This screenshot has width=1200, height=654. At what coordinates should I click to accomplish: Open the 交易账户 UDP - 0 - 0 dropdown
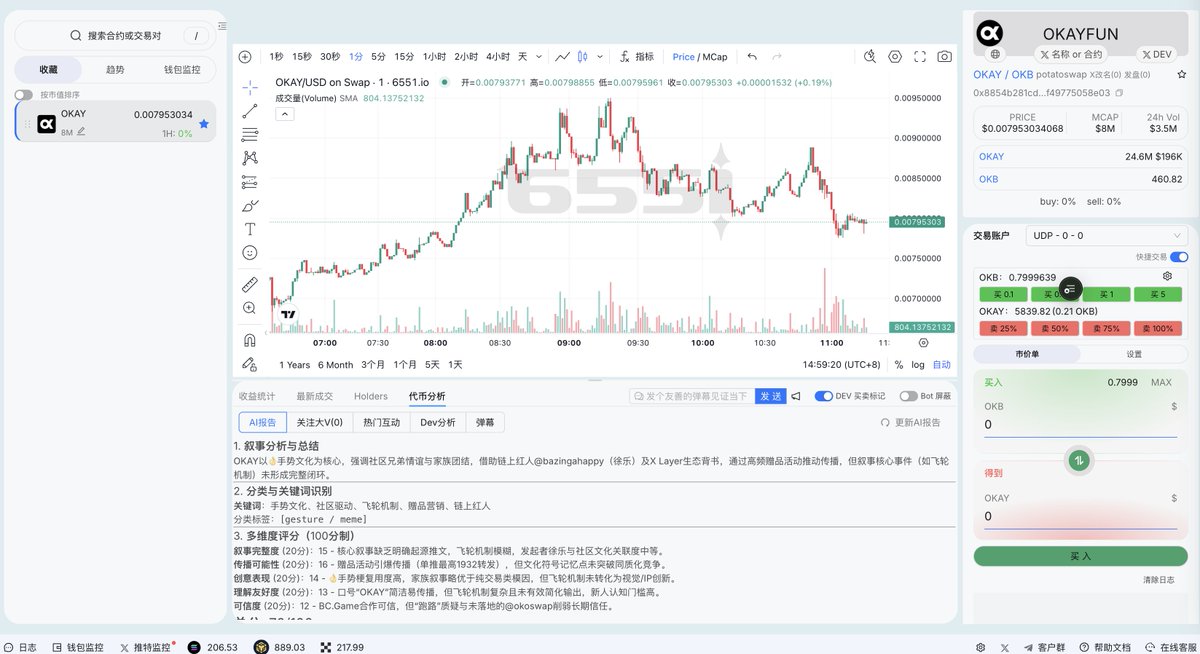1106,236
